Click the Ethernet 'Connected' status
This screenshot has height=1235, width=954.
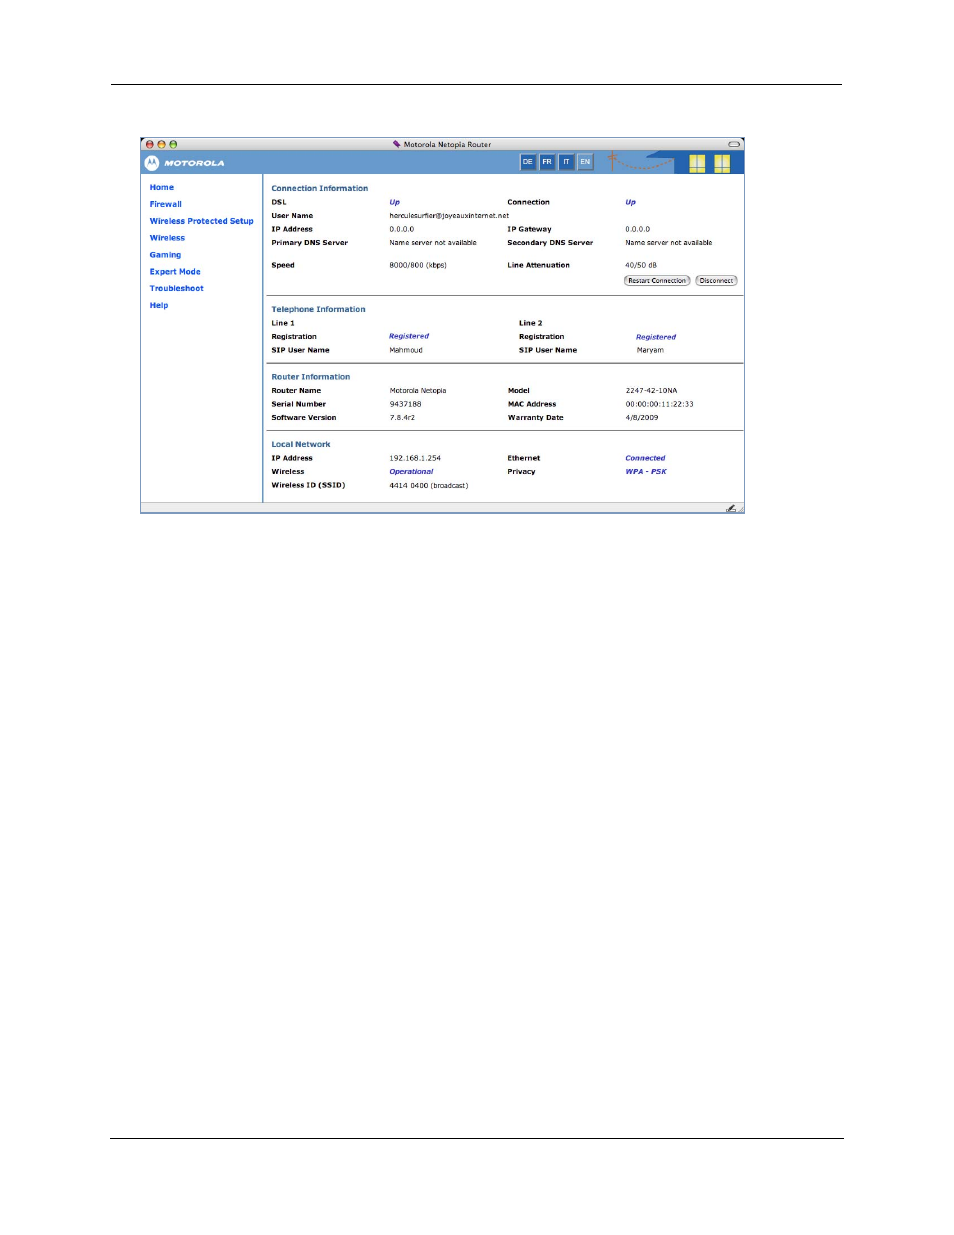pos(645,458)
